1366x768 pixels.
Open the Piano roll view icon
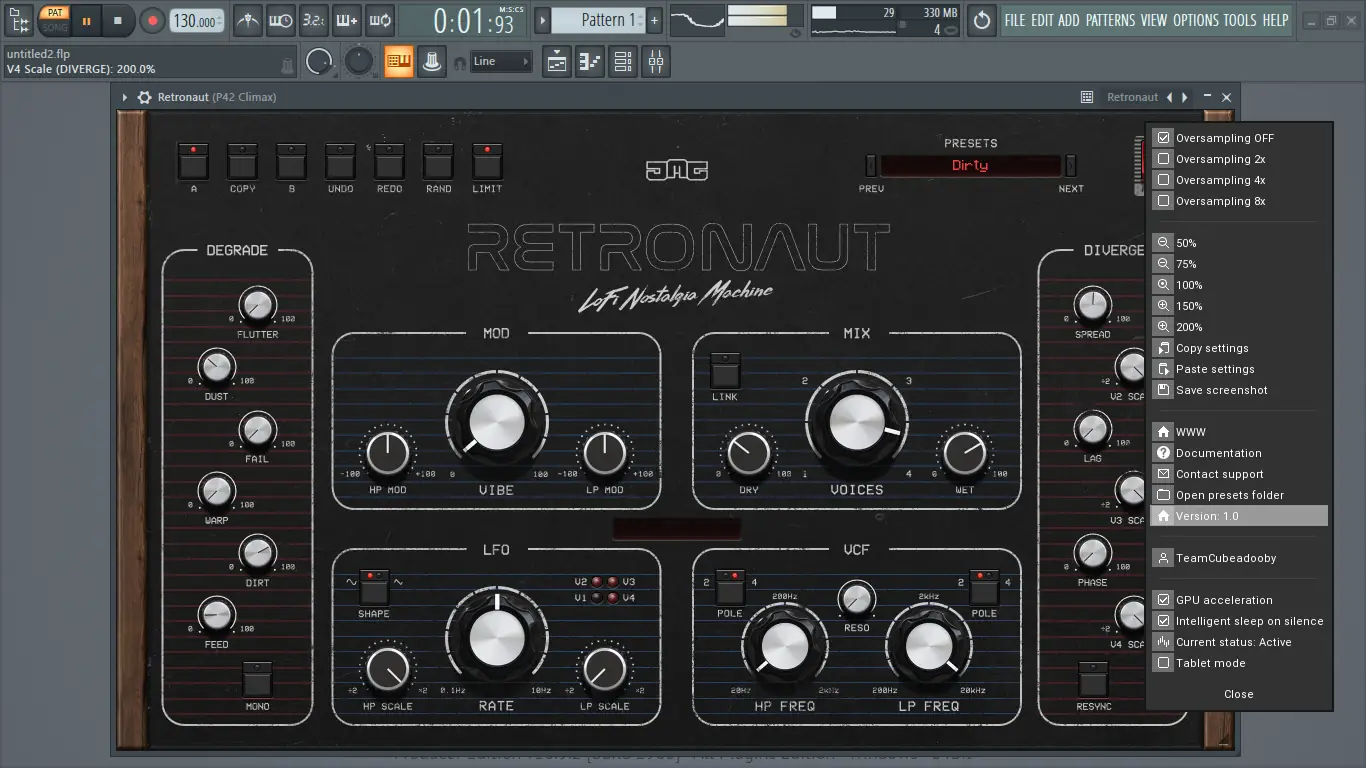(590, 62)
